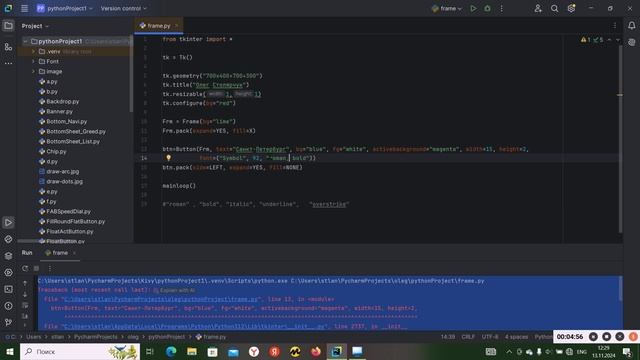Click warnings indicator in editor
The width and height of the screenshot is (640, 360).
click(586, 40)
